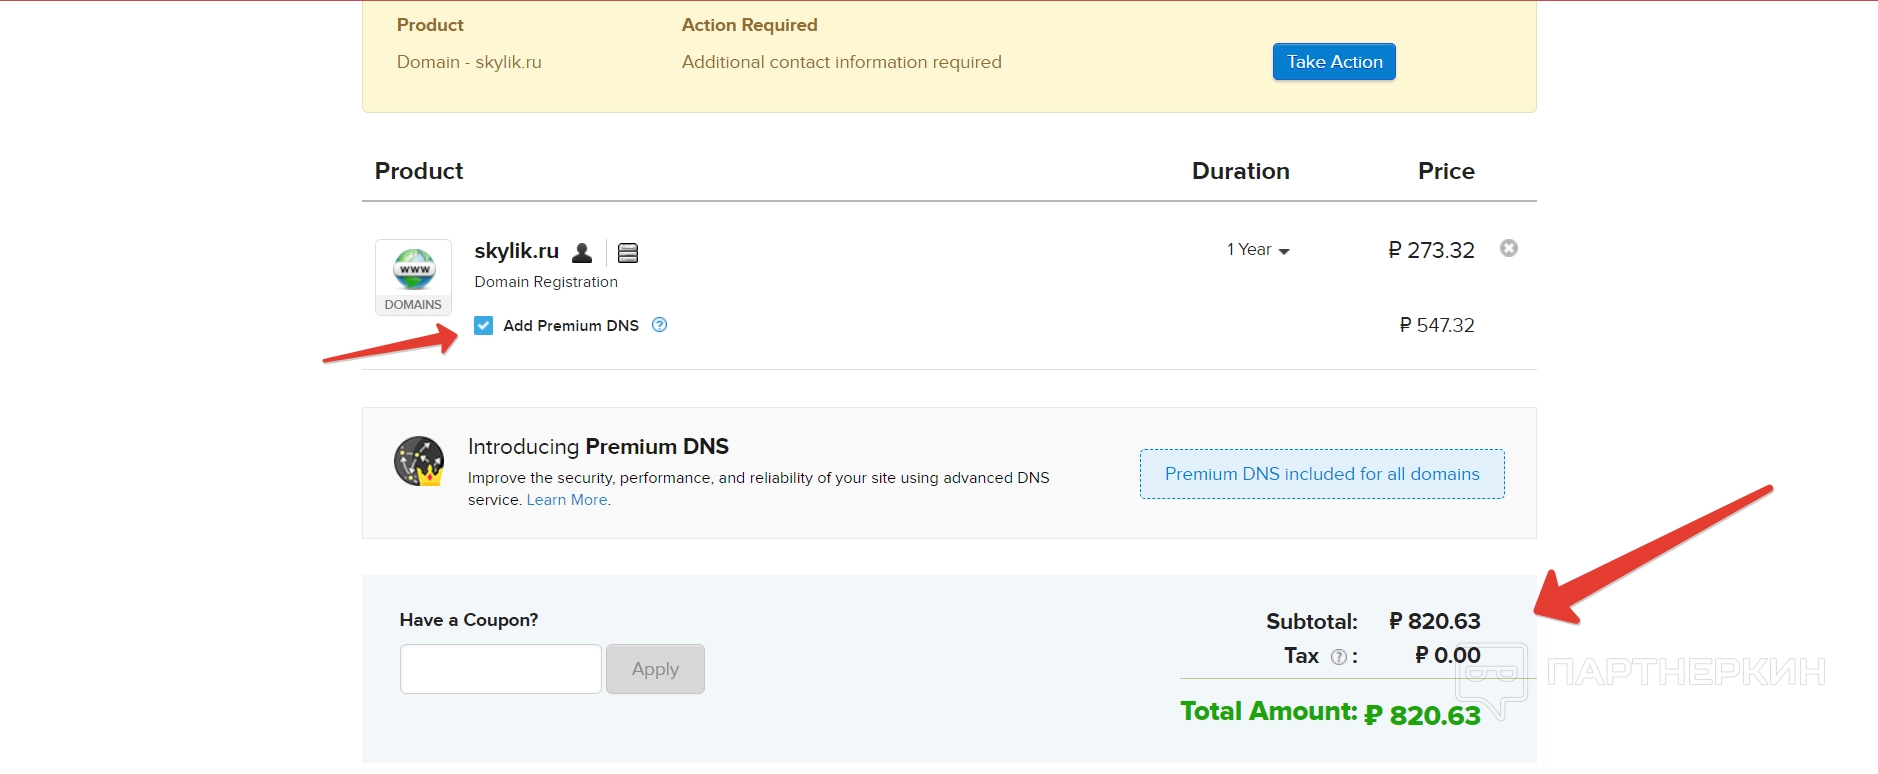The image size is (1878, 774).
Task: Open the 1 Year duration dropdown
Action: point(1258,250)
